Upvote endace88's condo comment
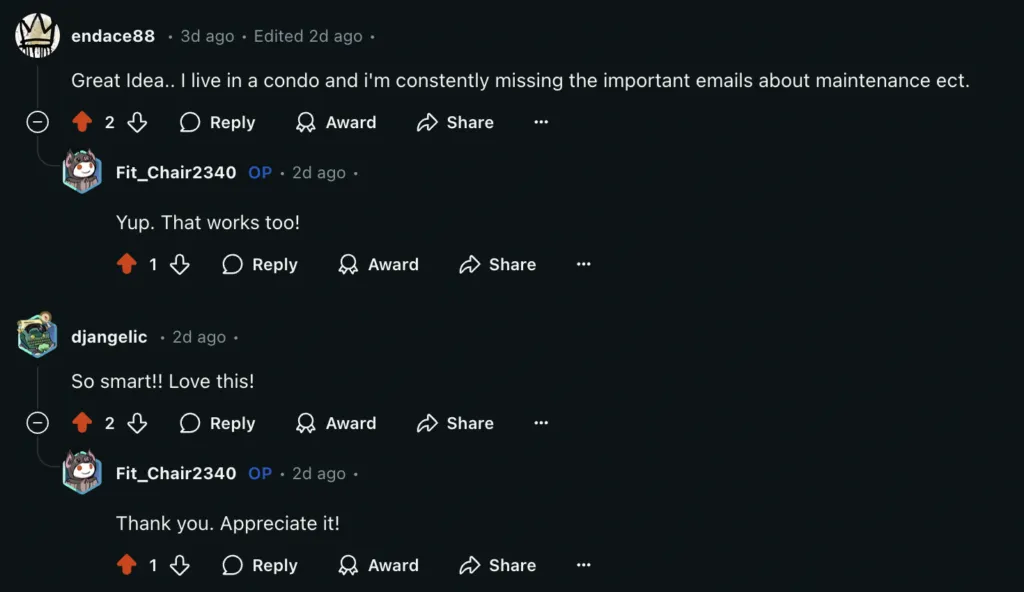1024x592 pixels. click(83, 122)
